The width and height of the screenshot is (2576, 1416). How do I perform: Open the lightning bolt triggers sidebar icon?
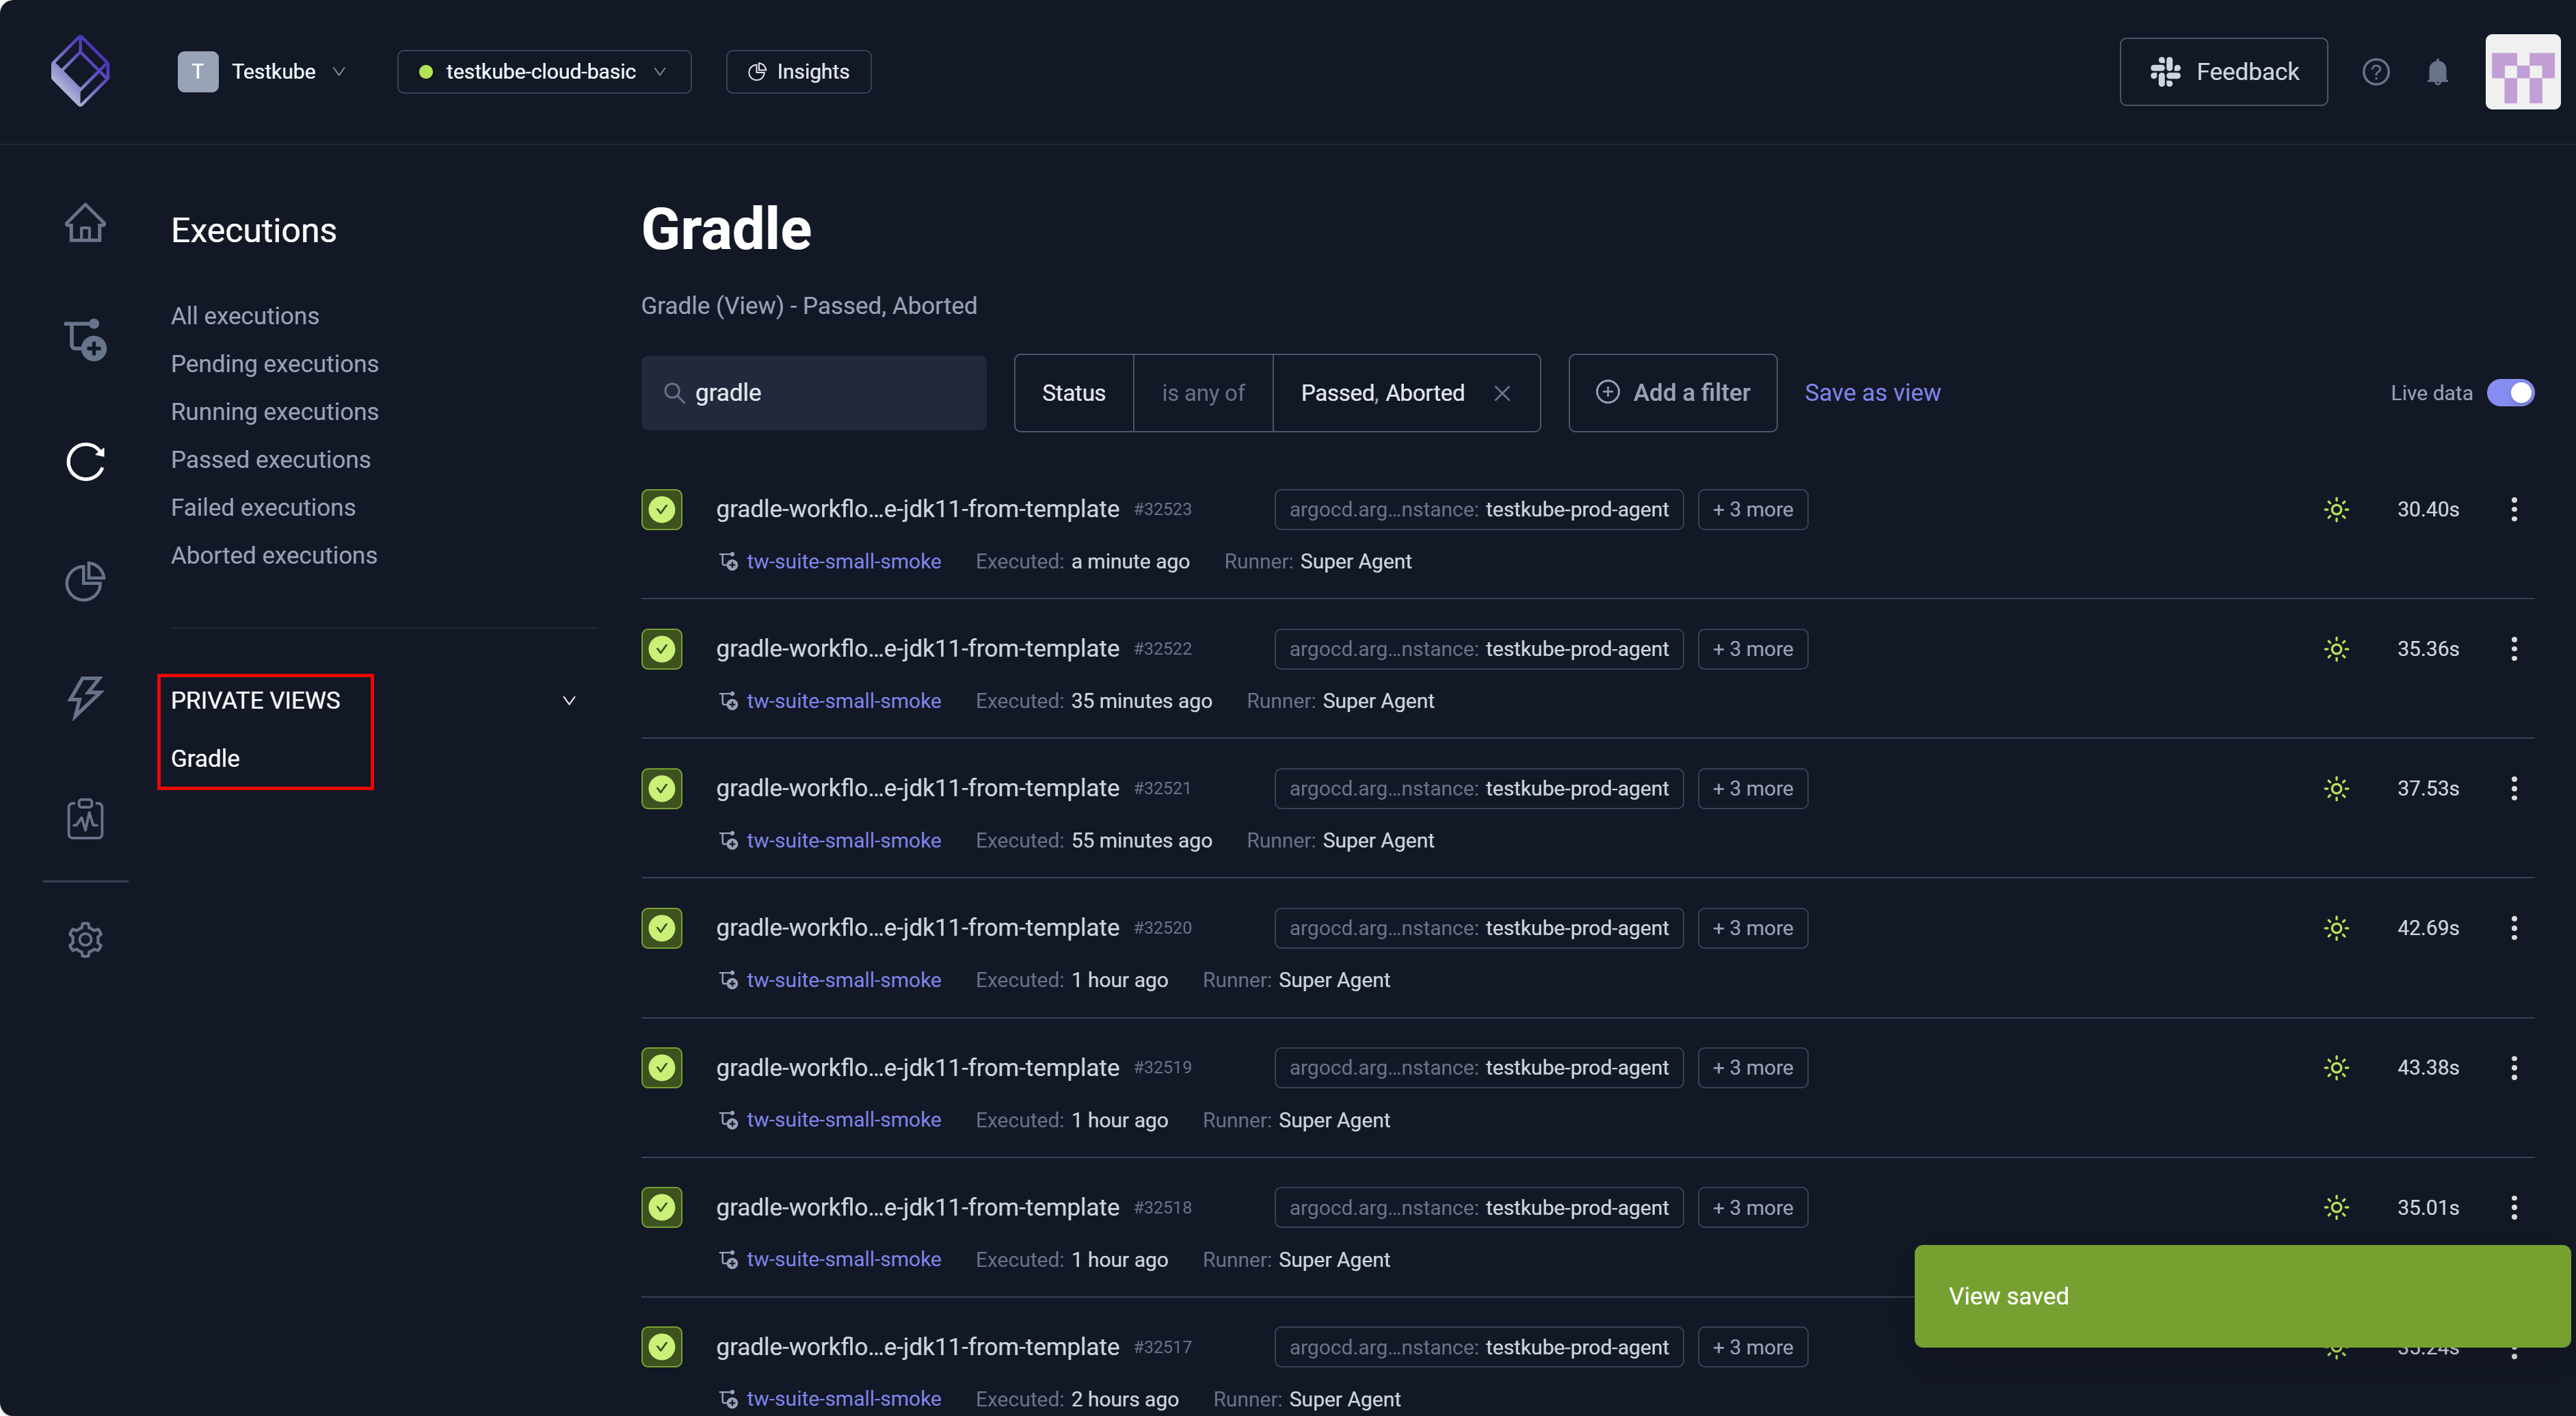[85, 697]
